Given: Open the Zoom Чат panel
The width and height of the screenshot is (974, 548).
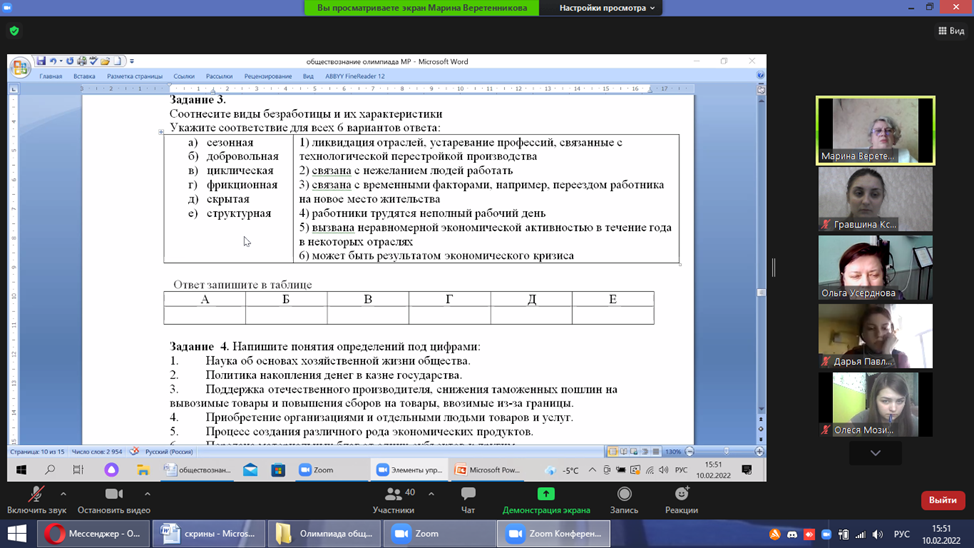Looking at the screenshot, I should 468,494.
